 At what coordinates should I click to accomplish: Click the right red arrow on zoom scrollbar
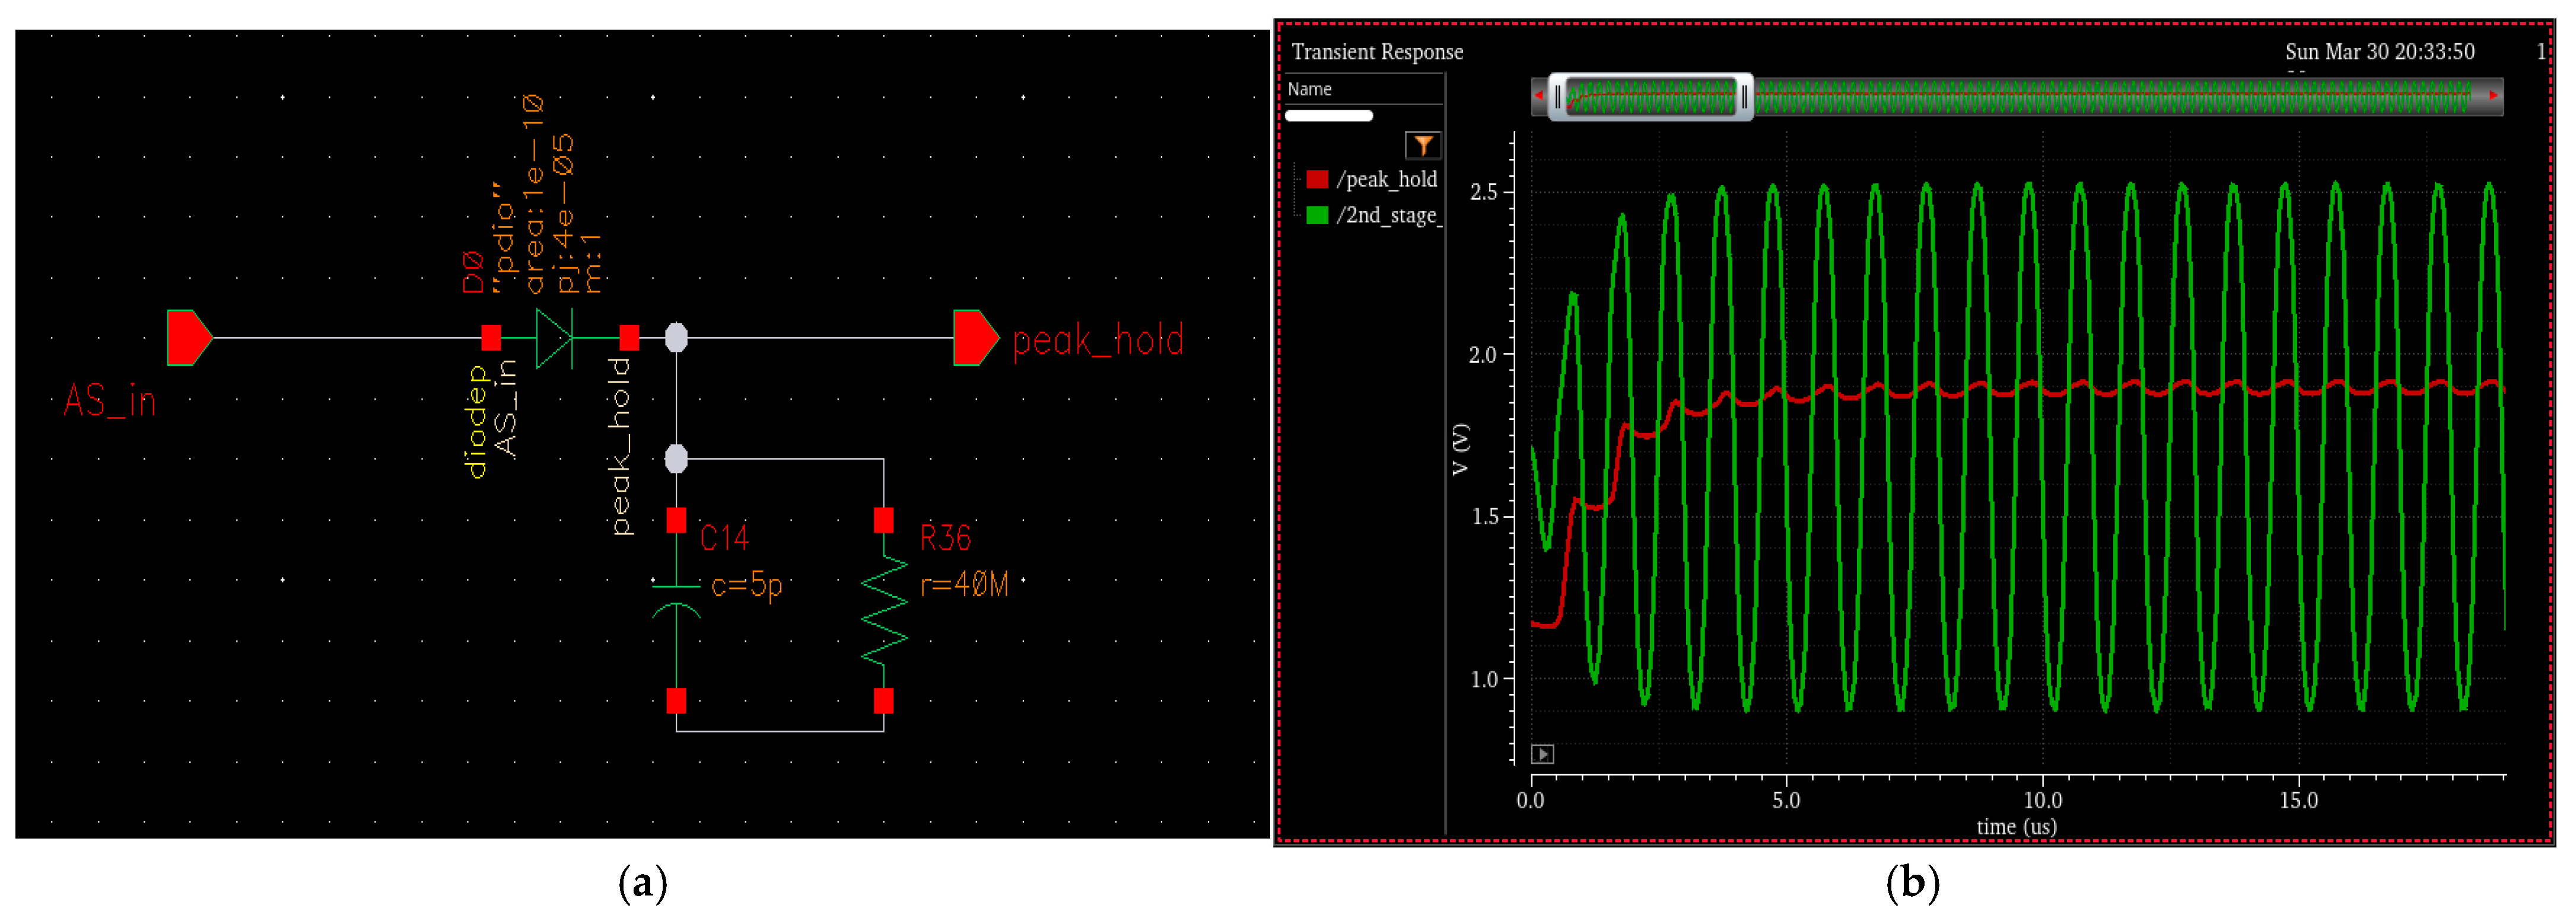click(2493, 96)
